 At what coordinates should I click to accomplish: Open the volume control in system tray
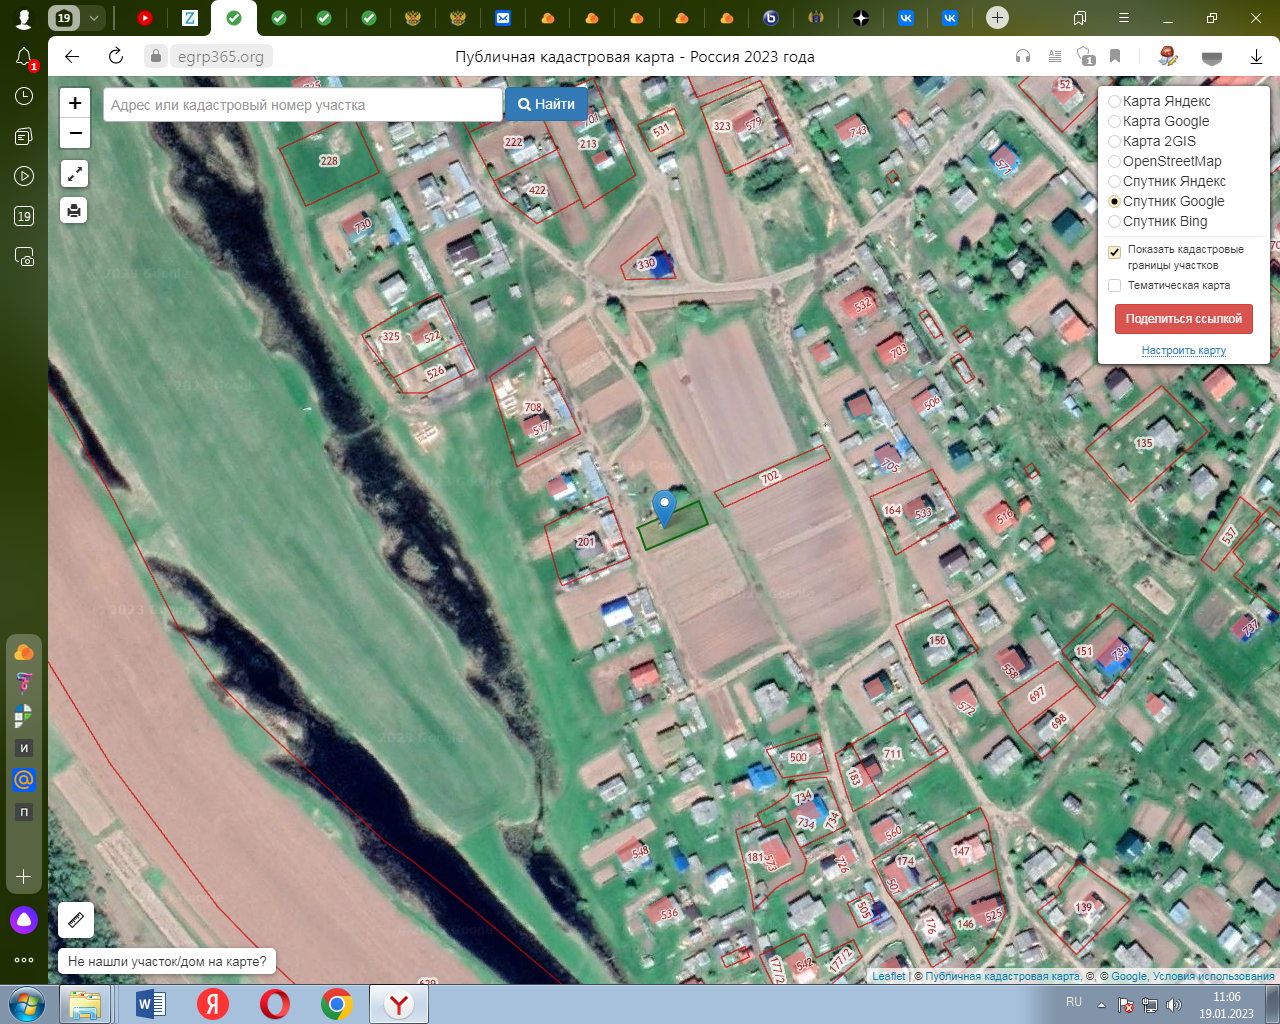point(1174,1005)
